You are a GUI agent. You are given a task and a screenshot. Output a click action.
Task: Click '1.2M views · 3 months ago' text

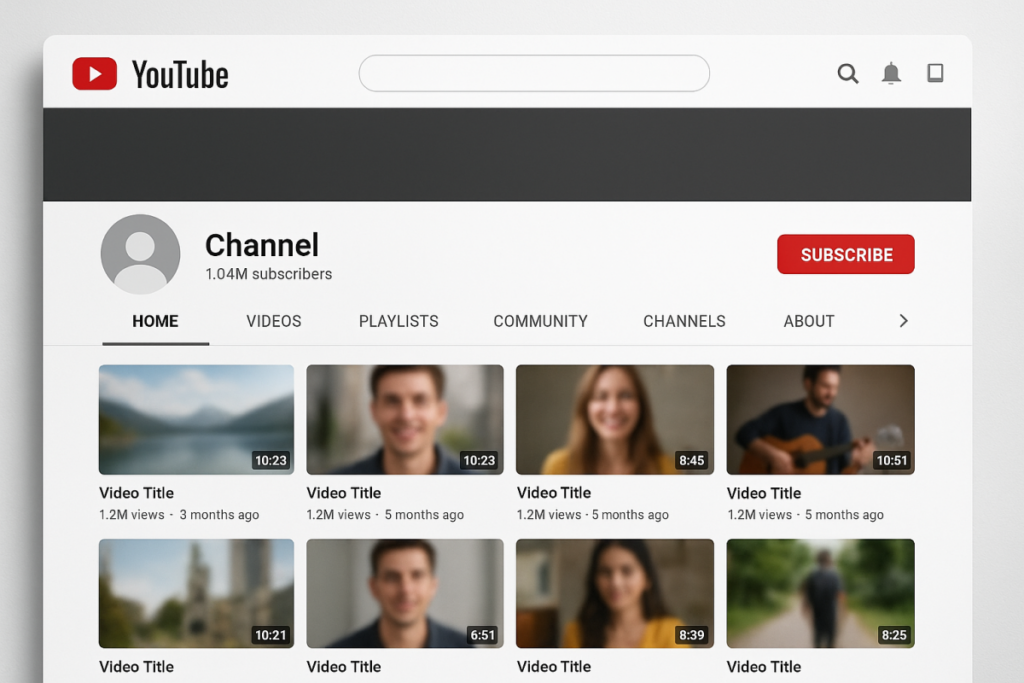pyautogui.click(x=179, y=515)
